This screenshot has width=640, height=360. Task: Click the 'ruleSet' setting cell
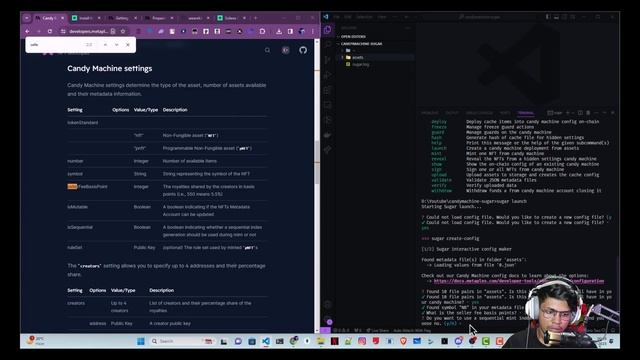(x=75, y=247)
